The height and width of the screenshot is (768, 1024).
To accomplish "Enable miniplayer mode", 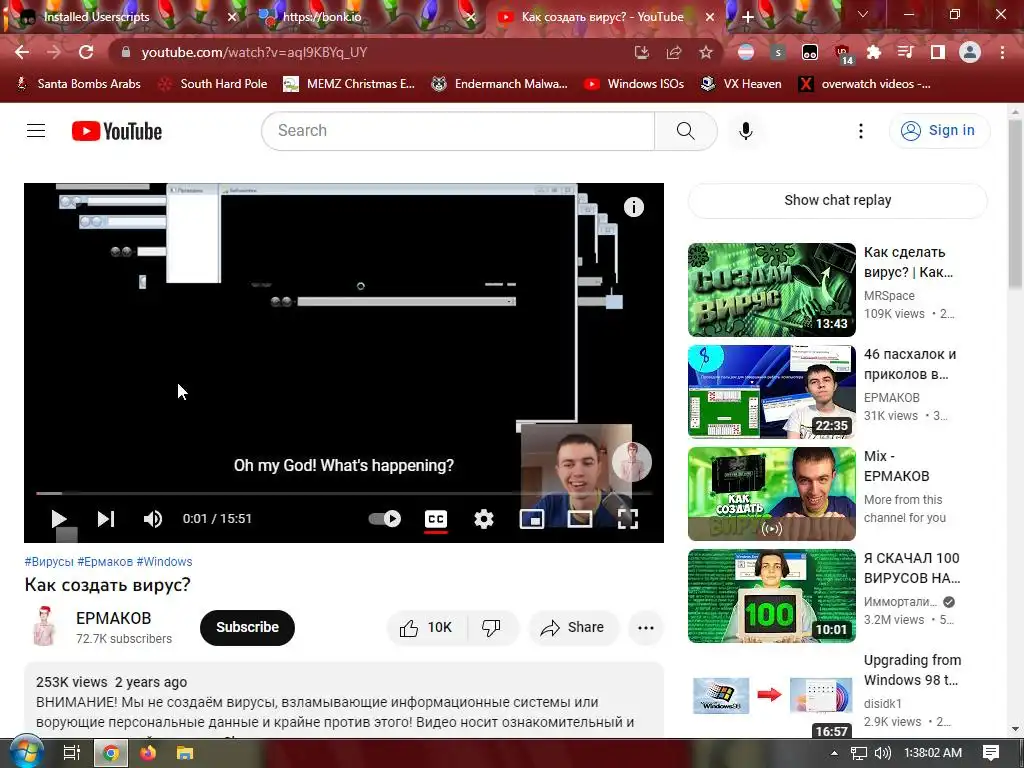I will tap(532, 519).
